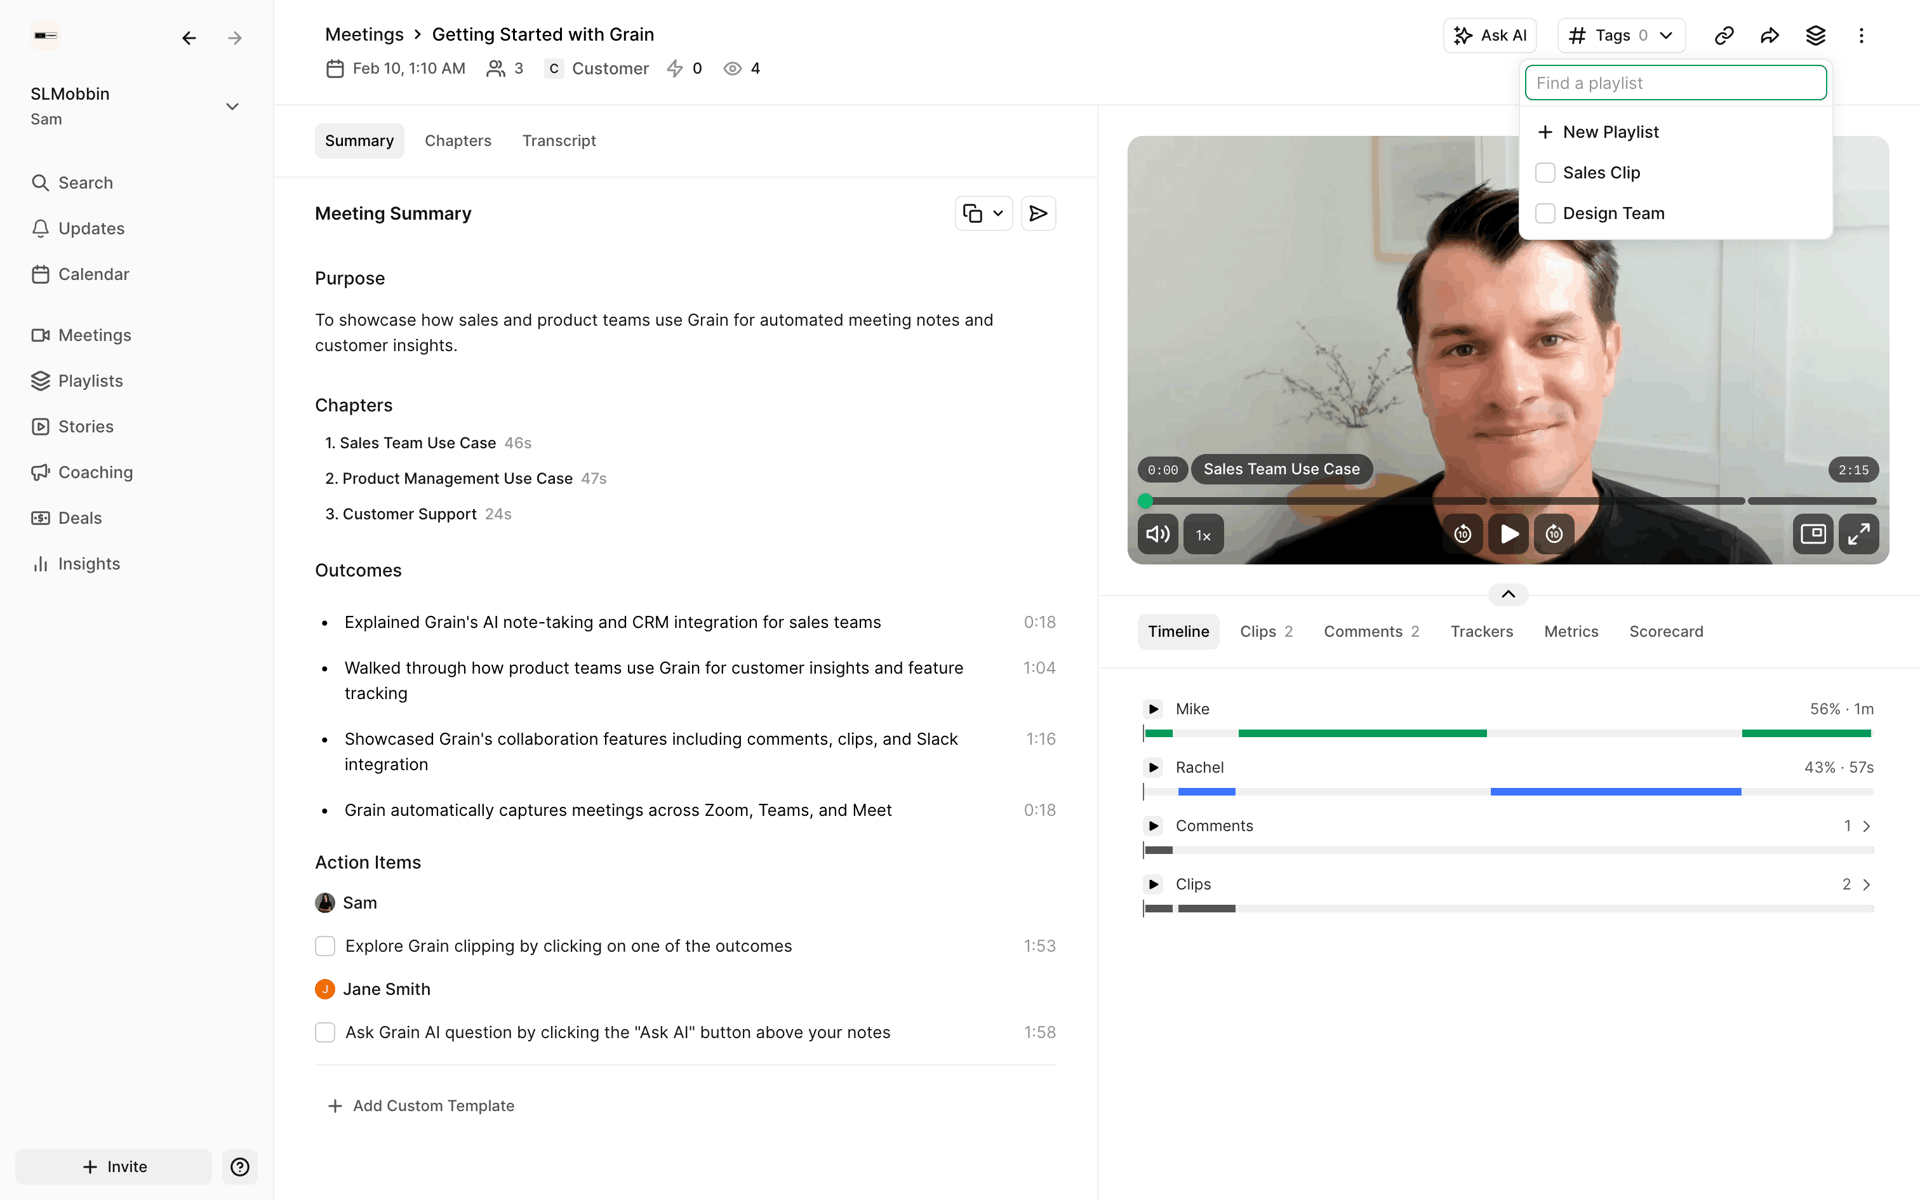
Task: Open the Trackers tab
Action: (x=1481, y=632)
